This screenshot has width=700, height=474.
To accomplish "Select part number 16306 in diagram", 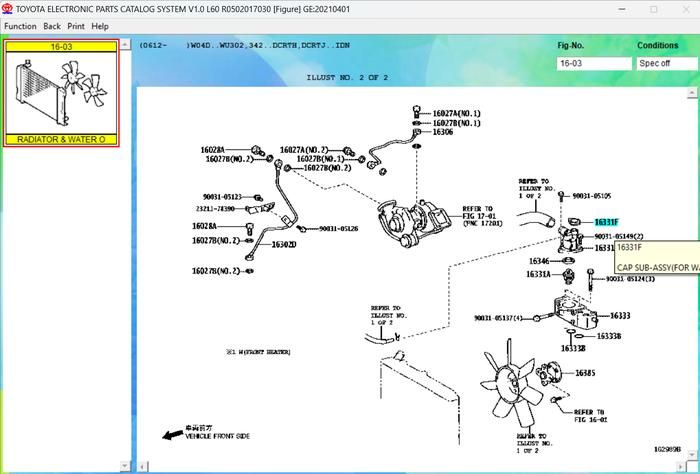I will (x=443, y=132).
